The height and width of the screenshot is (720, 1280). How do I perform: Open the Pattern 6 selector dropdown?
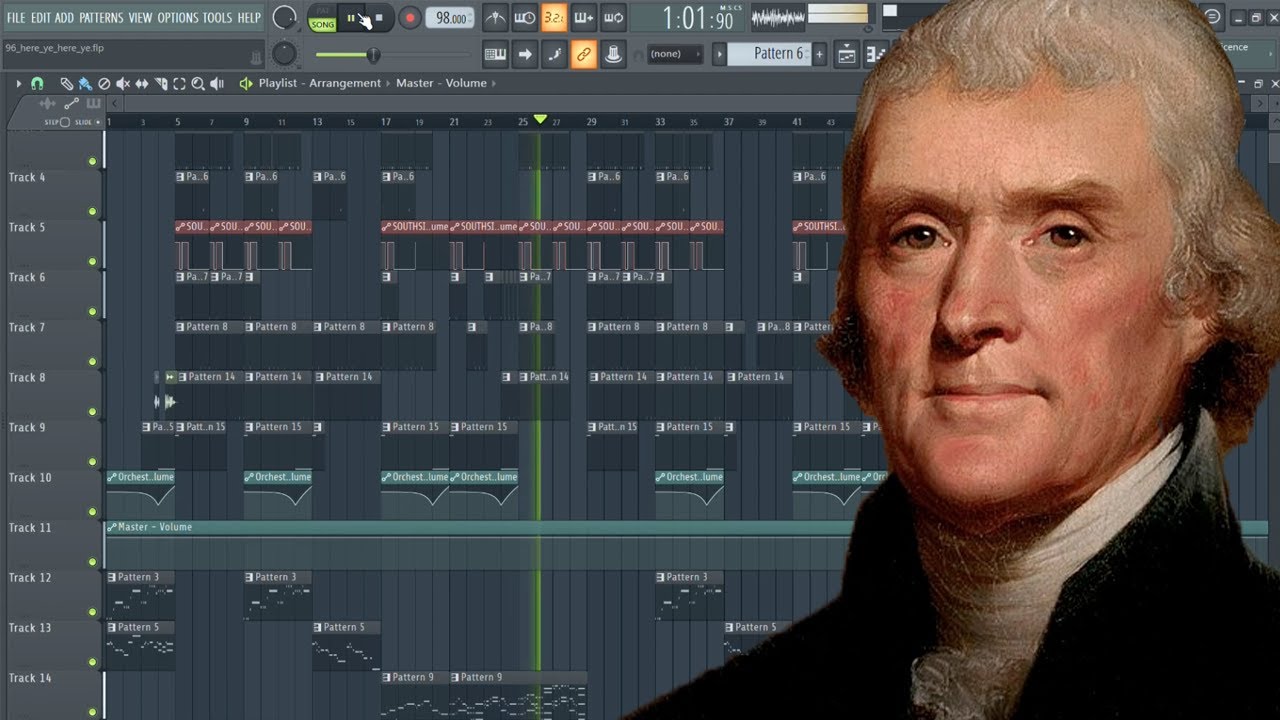(x=769, y=54)
